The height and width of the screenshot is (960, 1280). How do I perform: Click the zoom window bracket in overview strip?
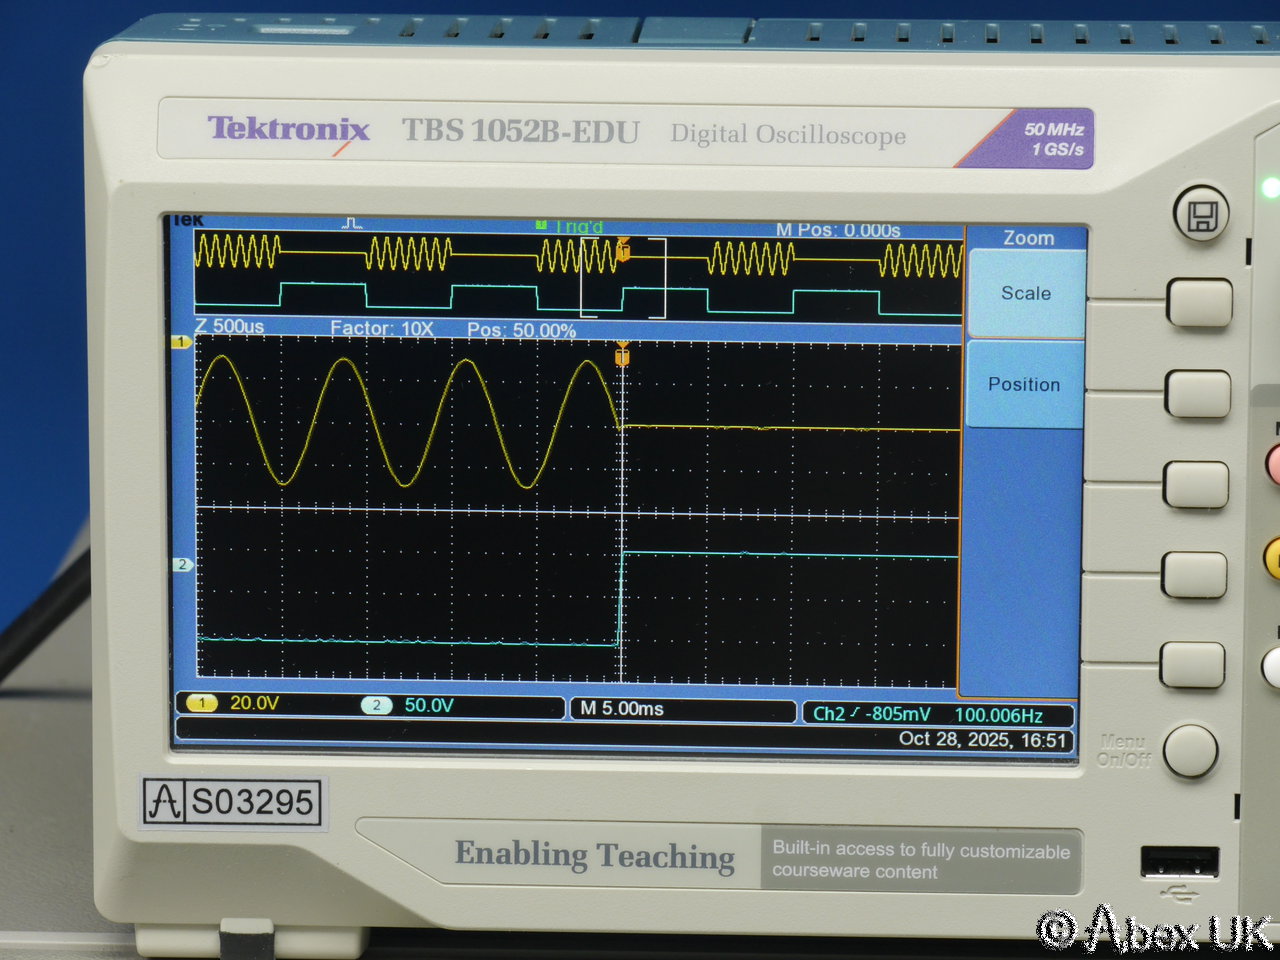[623, 278]
